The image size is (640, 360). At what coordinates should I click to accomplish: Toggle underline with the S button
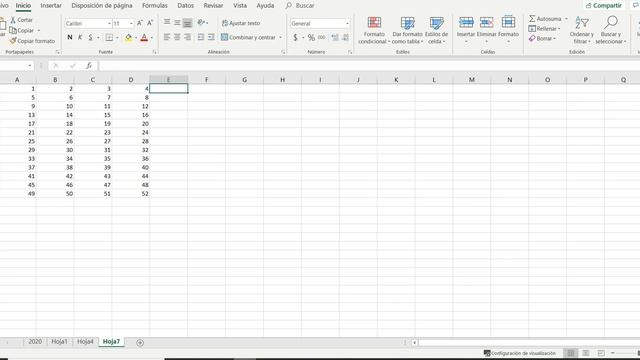click(x=90, y=38)
